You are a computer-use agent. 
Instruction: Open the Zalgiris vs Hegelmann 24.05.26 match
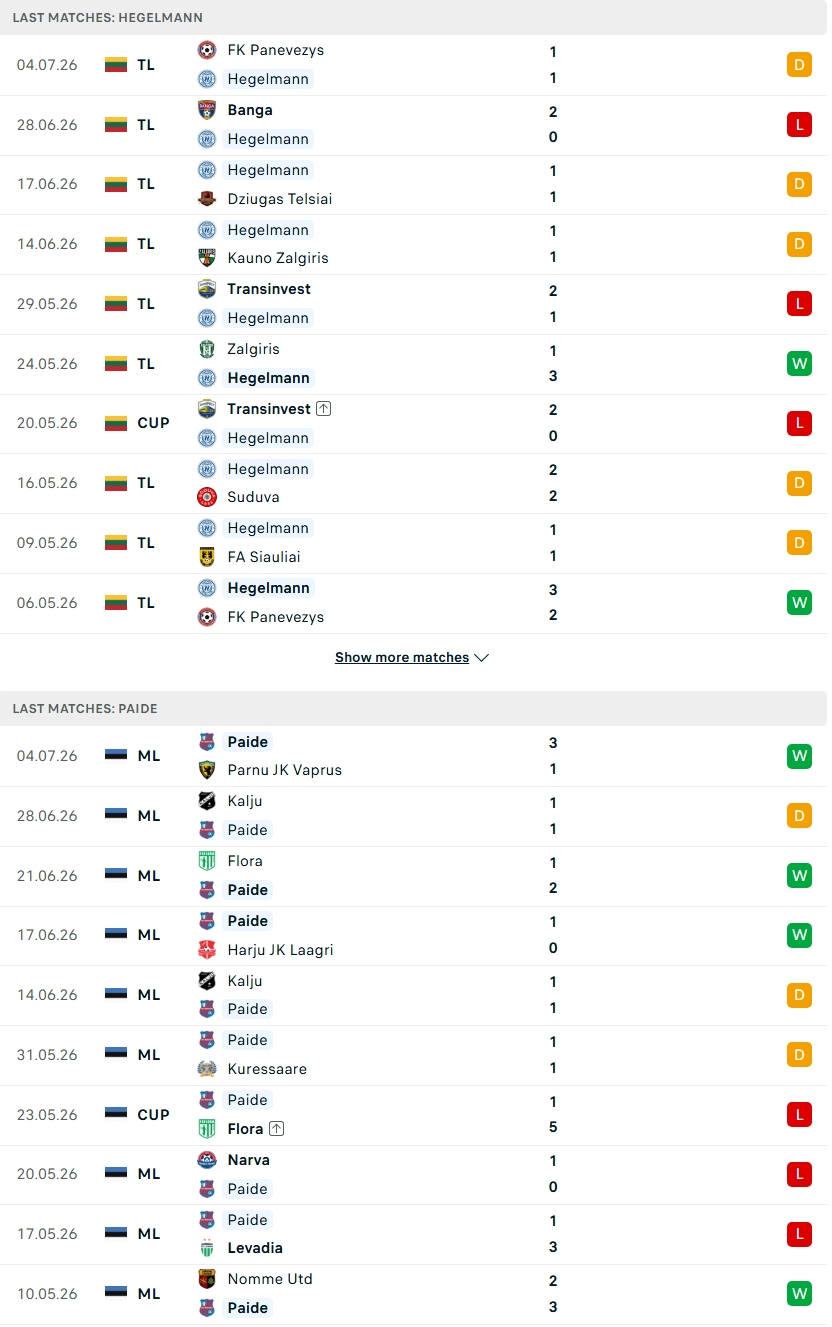click(x=414, y=364)
